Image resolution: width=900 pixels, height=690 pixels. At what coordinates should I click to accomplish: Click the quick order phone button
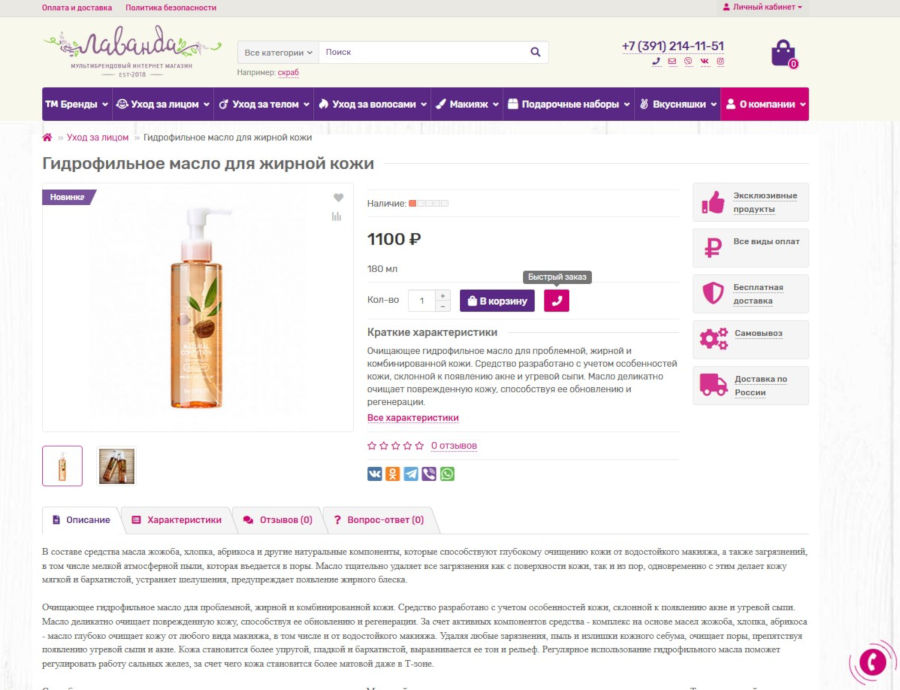click(556, 301)
